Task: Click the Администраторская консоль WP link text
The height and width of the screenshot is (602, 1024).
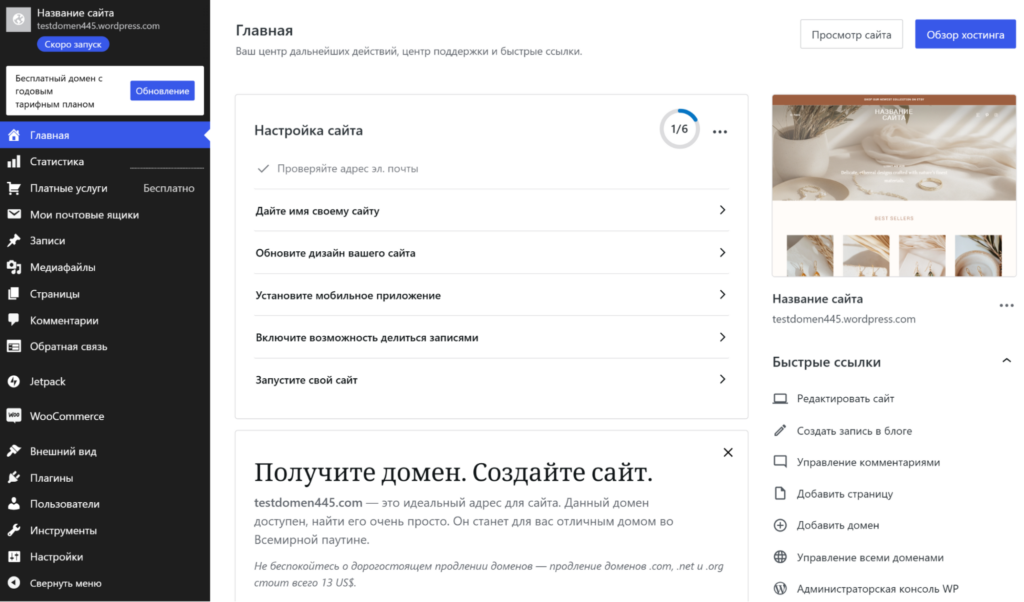Action: (x=878, y=589)
